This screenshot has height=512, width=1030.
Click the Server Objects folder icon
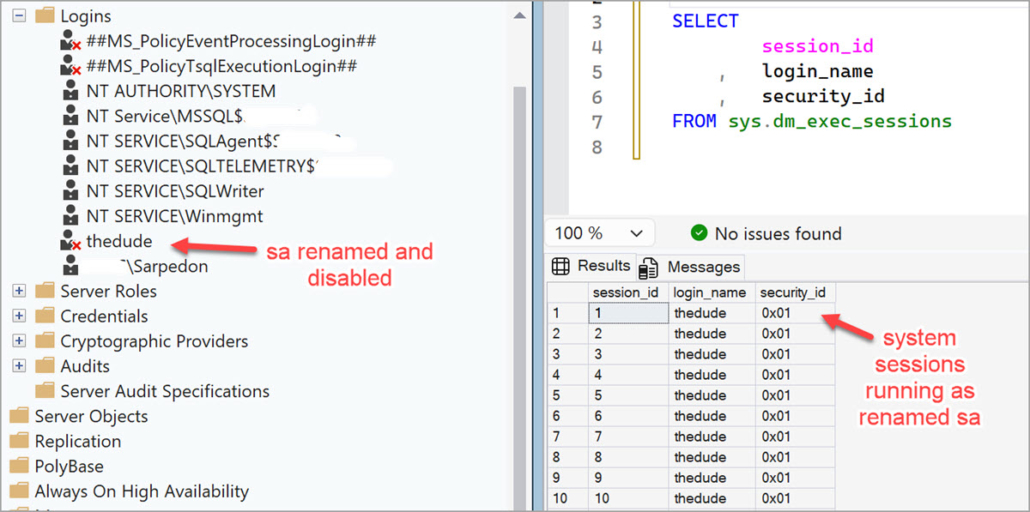point(19,416)
